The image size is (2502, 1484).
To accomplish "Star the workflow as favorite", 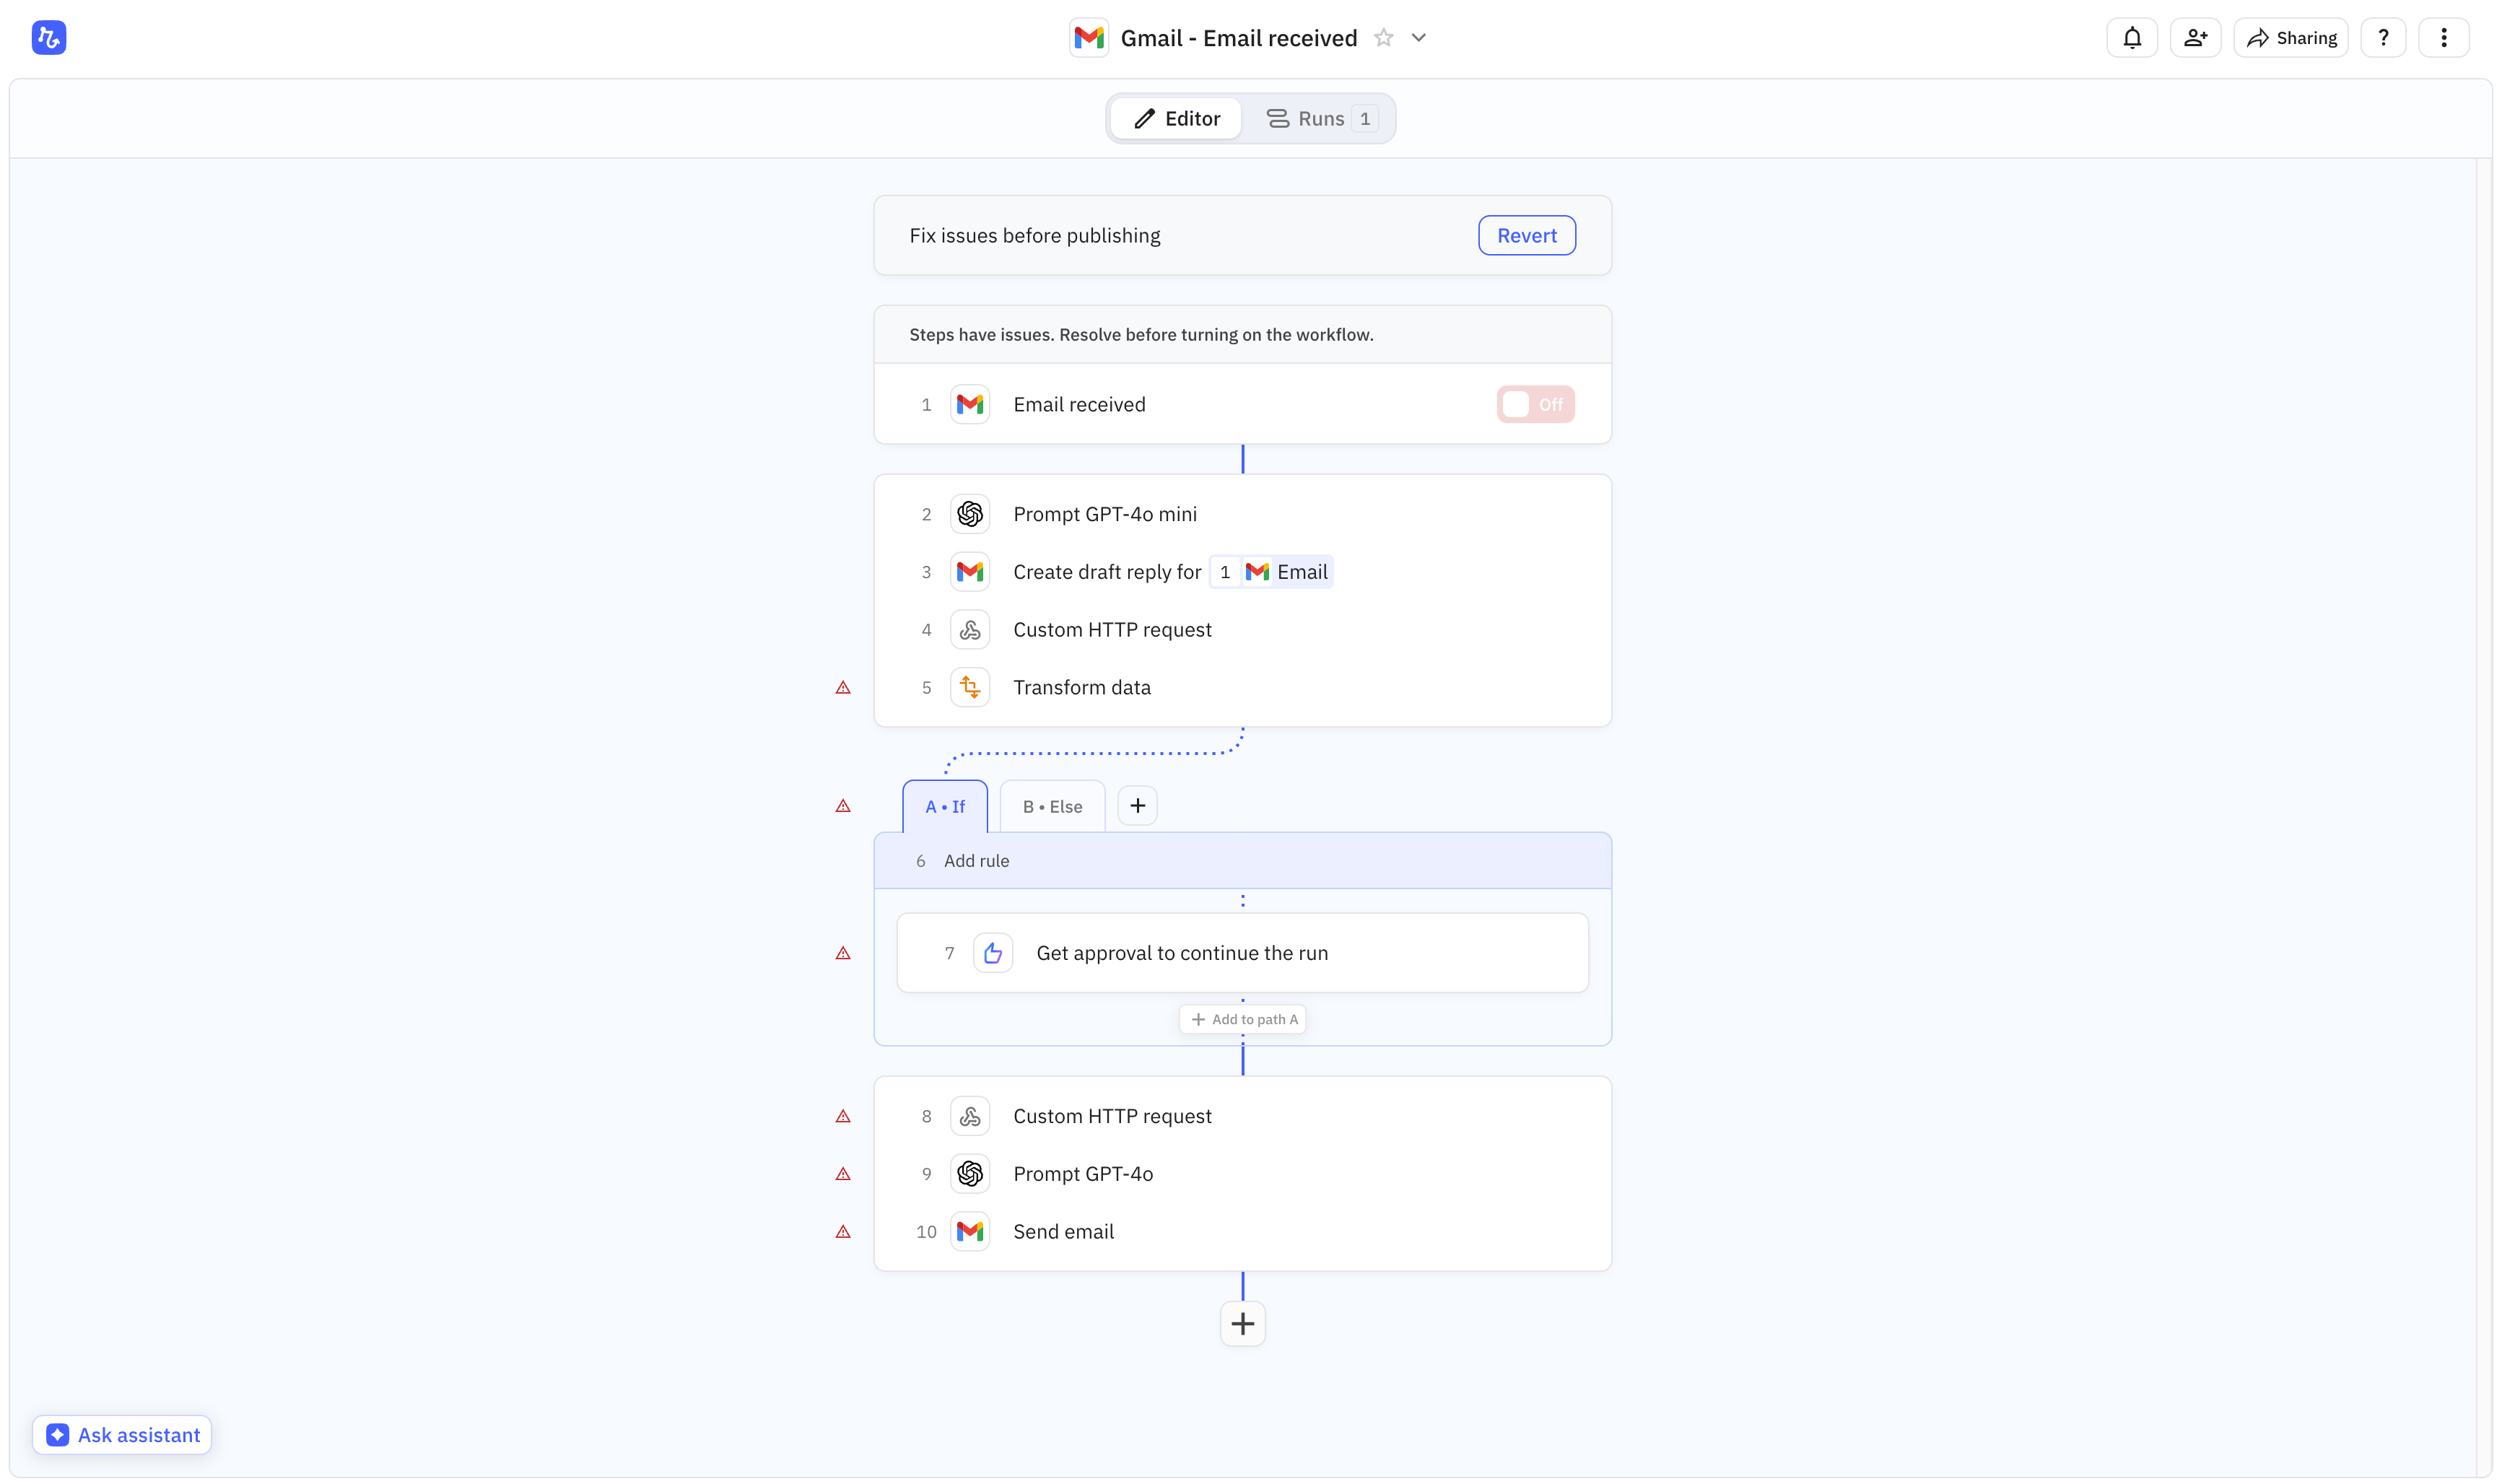I will pos(1383,38).
